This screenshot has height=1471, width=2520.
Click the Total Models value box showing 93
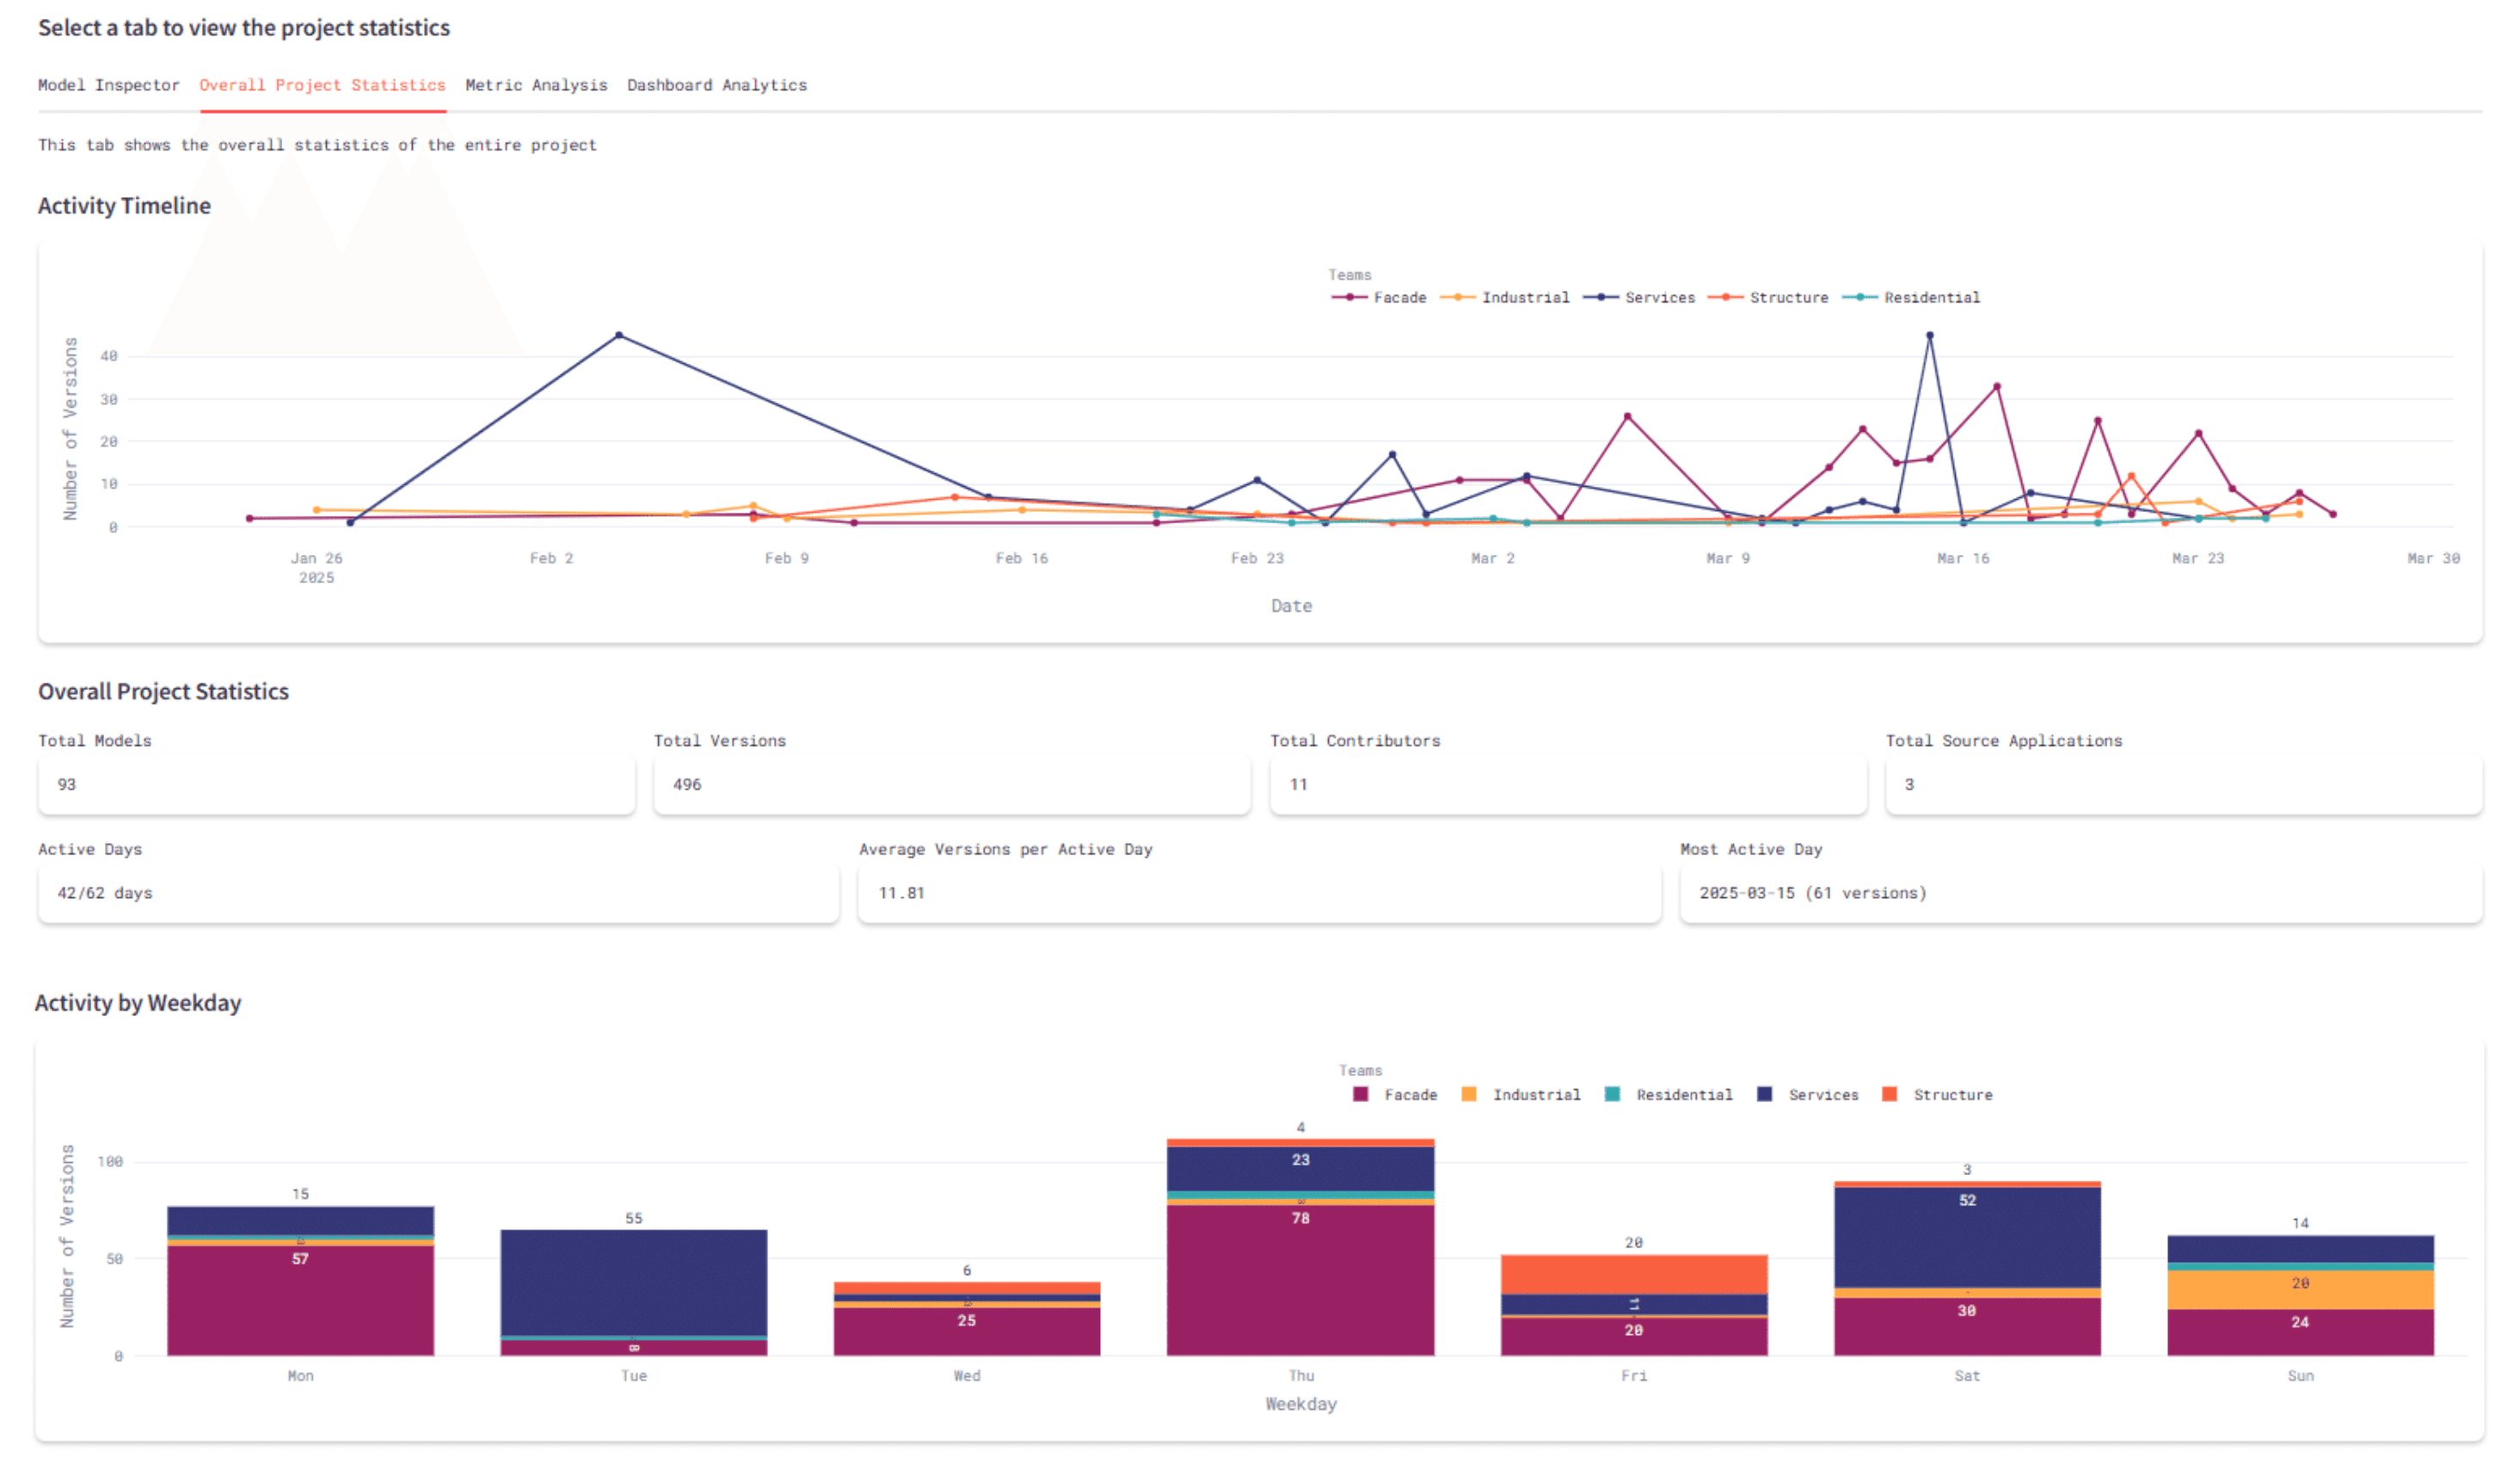[x=335, y=785]
